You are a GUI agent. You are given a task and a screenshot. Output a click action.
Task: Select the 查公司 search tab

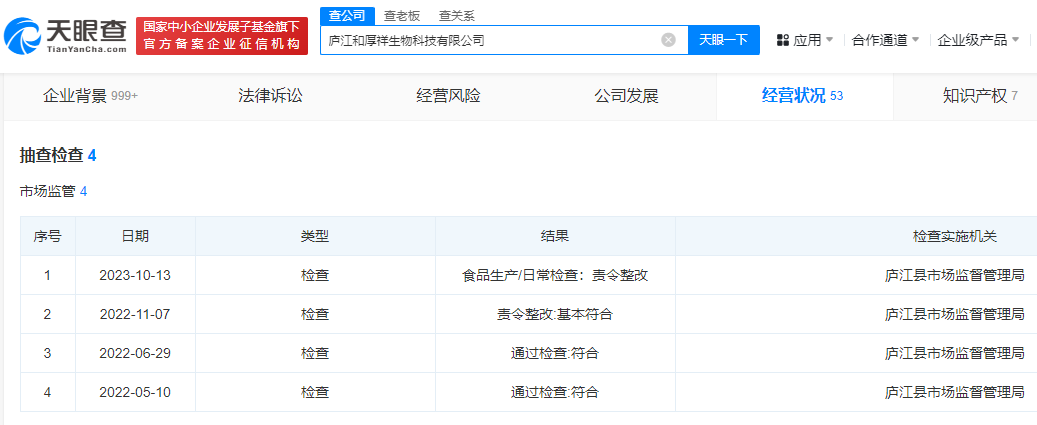349,16
